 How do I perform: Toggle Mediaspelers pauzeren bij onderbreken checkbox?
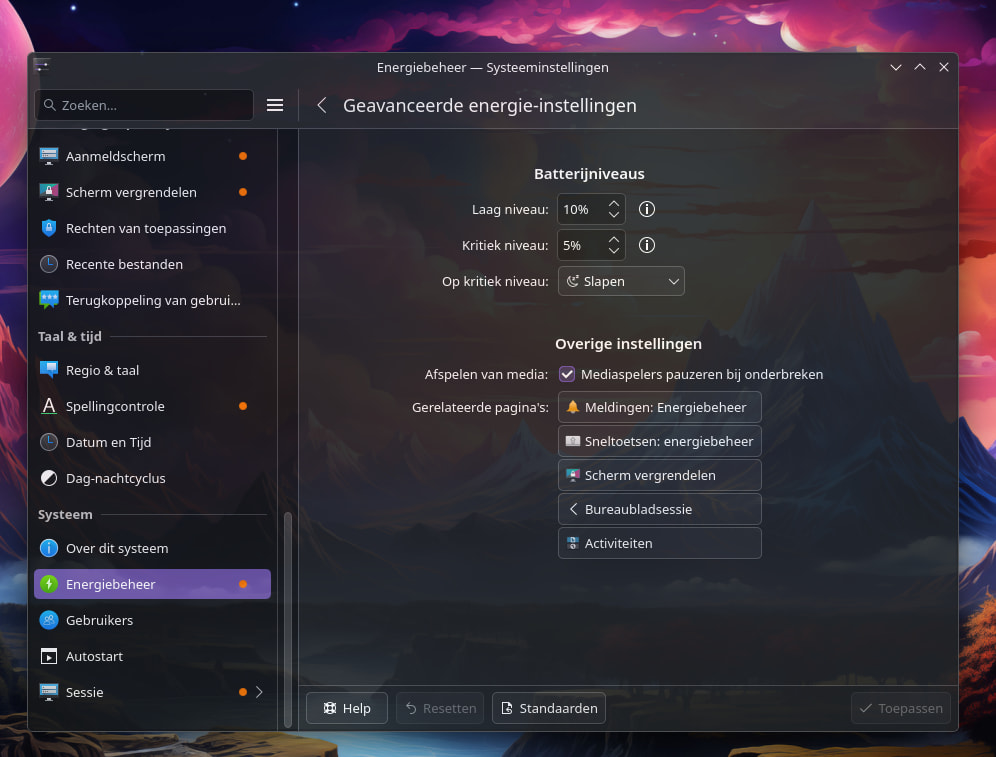[x=567, y=374]
